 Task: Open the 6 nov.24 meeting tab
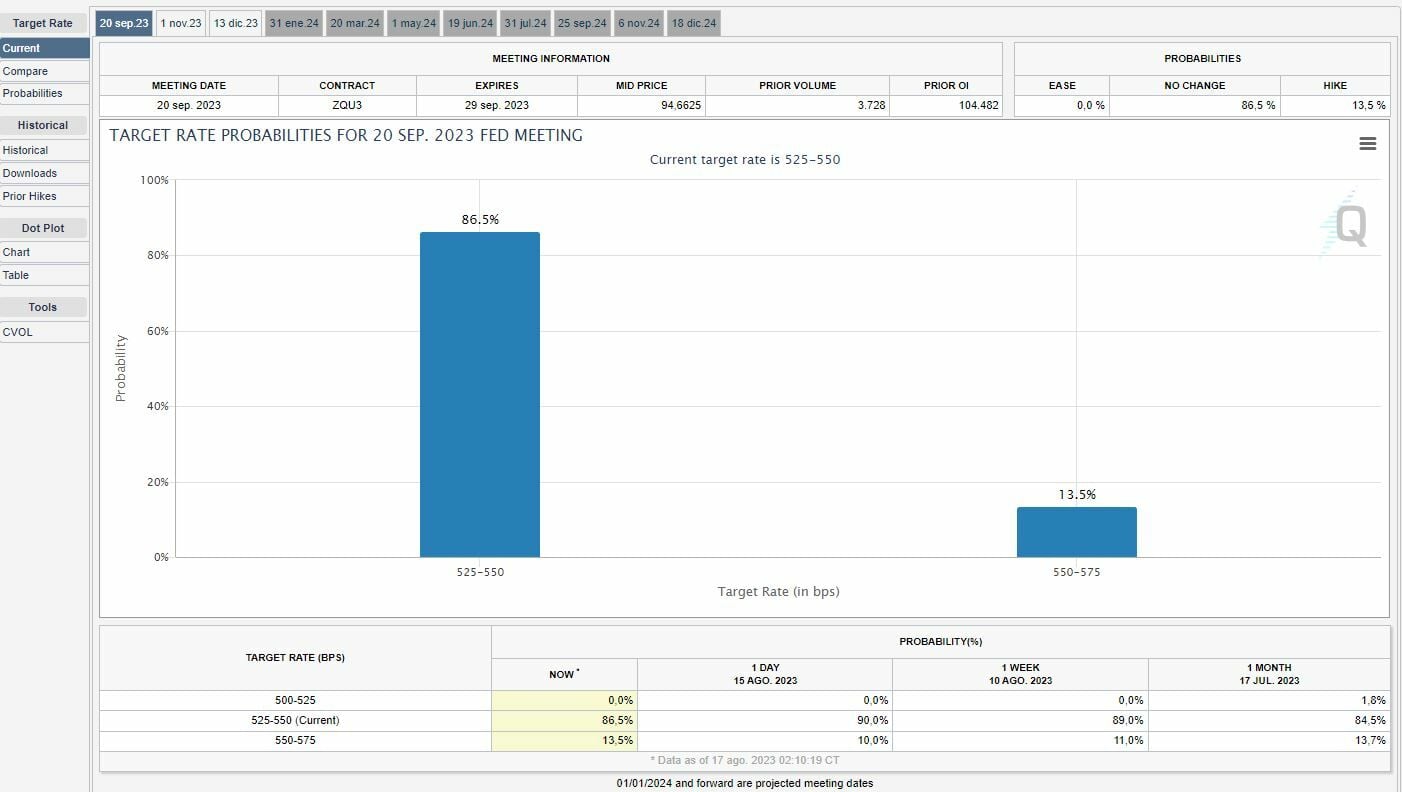coord(639,23)
